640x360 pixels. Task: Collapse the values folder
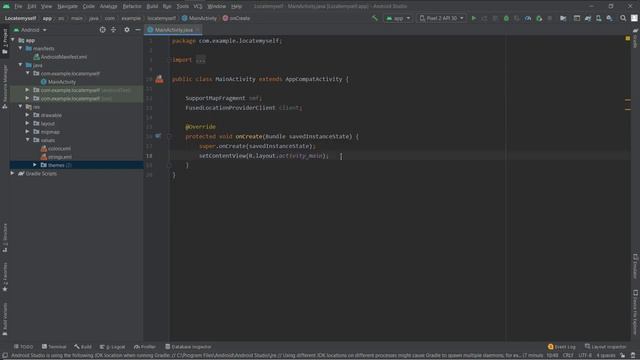point(27,140)
